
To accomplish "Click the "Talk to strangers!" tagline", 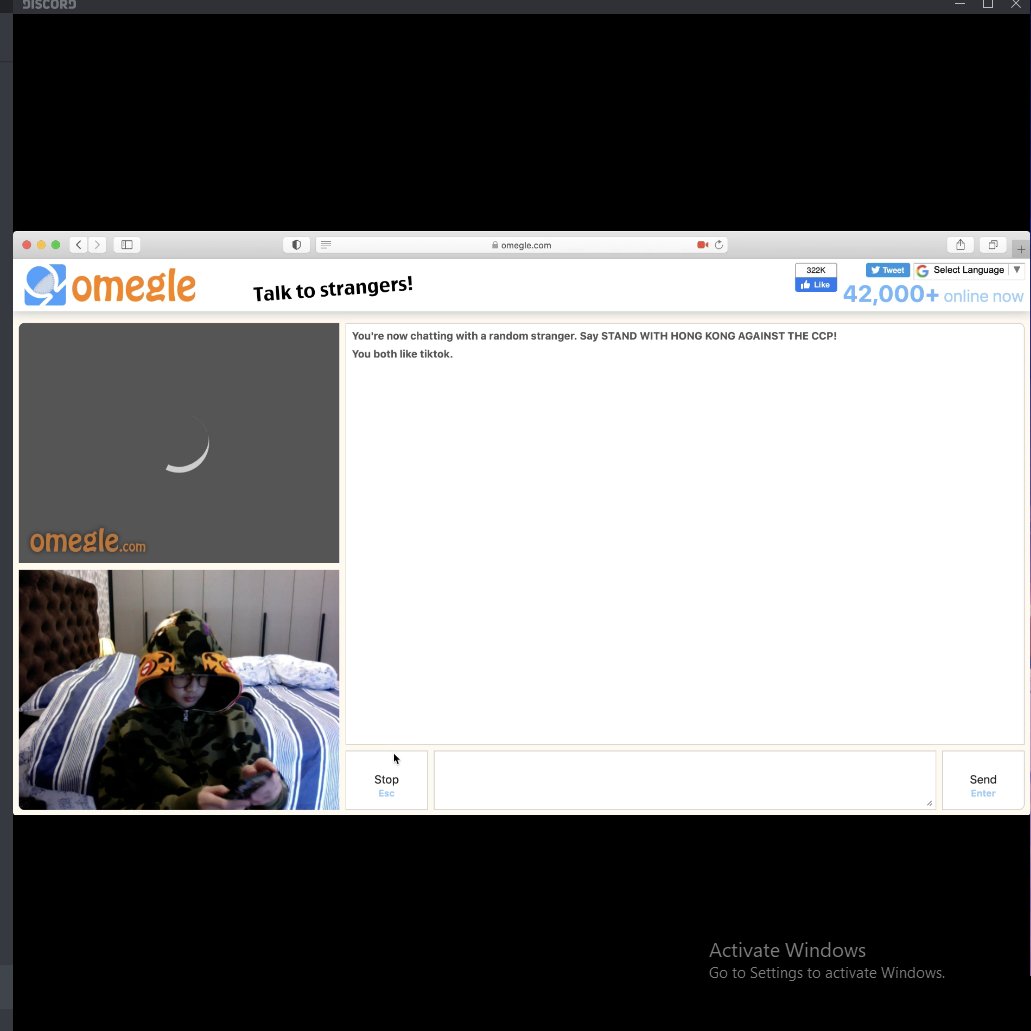I will click(x=333, y=289).
